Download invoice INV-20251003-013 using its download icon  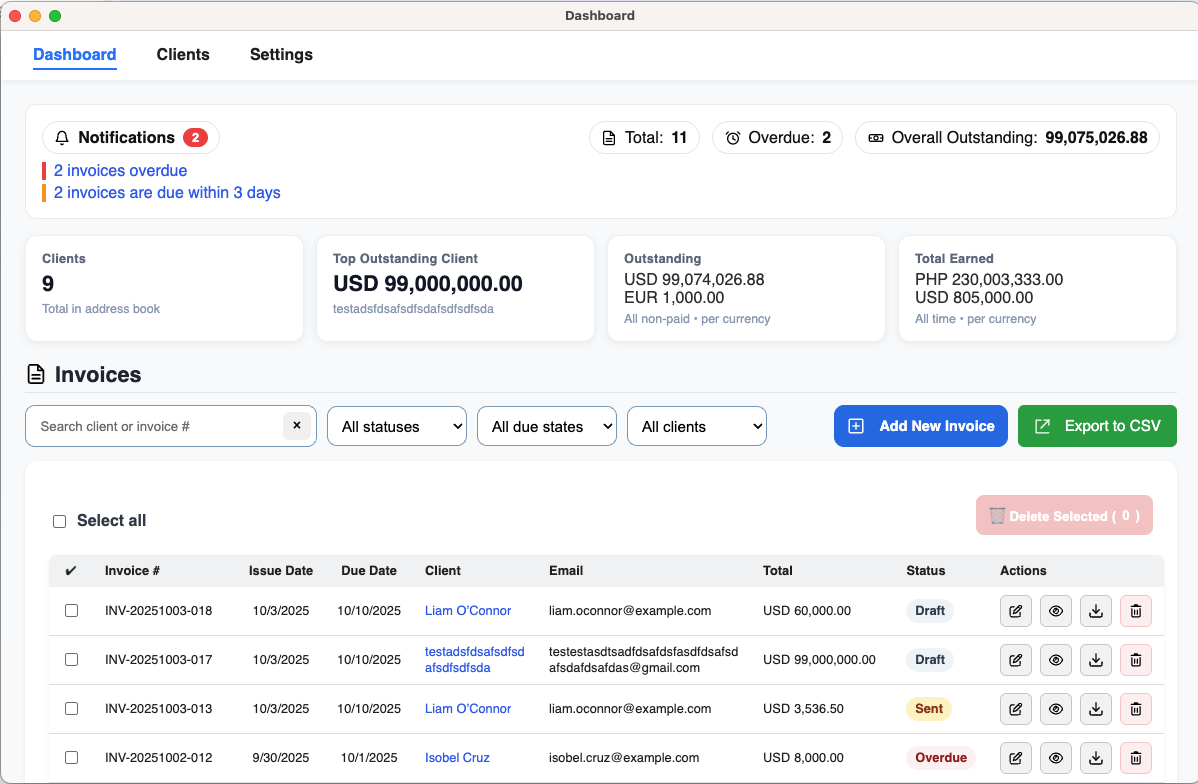tap(1095, 709)
